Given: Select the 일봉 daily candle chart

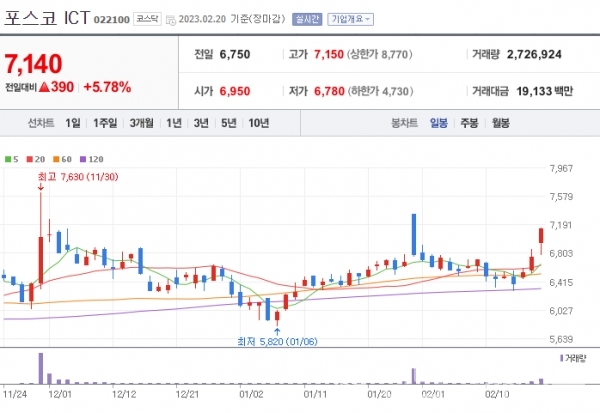Looking at the screenshot, I should point(439,123).
